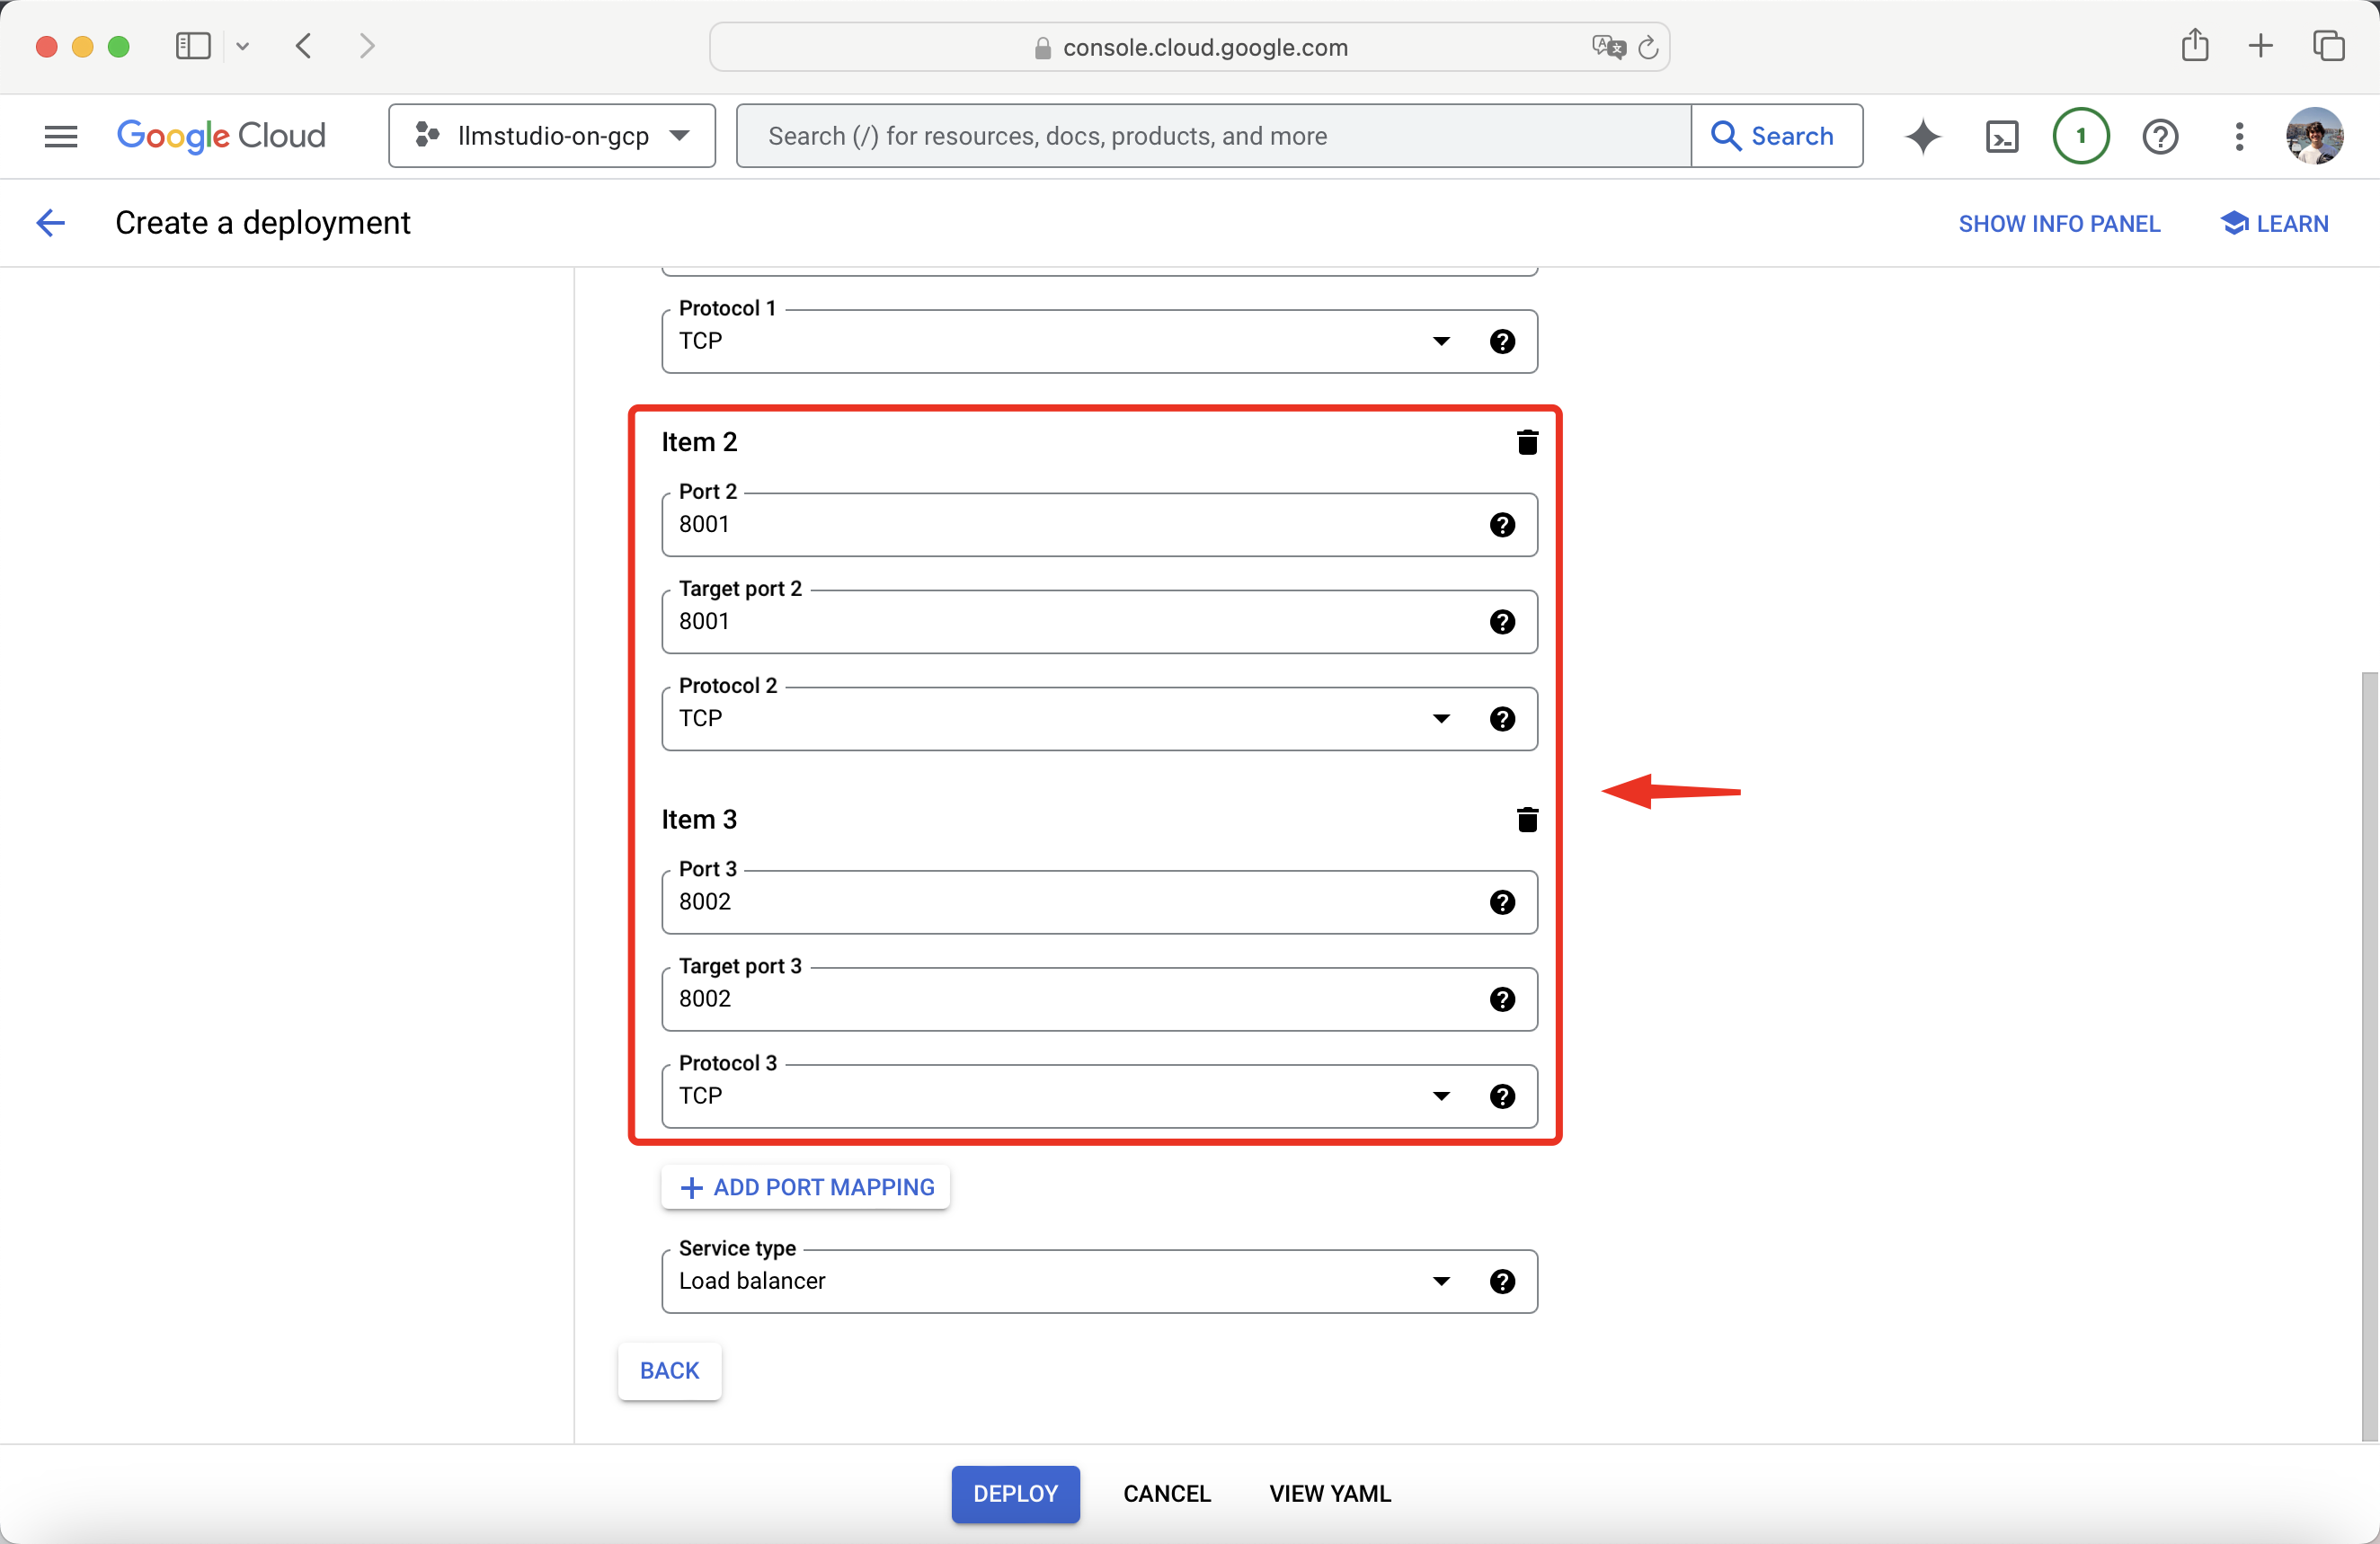The image size is (2380, 1544).
Task: Open the Service type Load balancer dropdown
Action: (x=1441, y=1281)
